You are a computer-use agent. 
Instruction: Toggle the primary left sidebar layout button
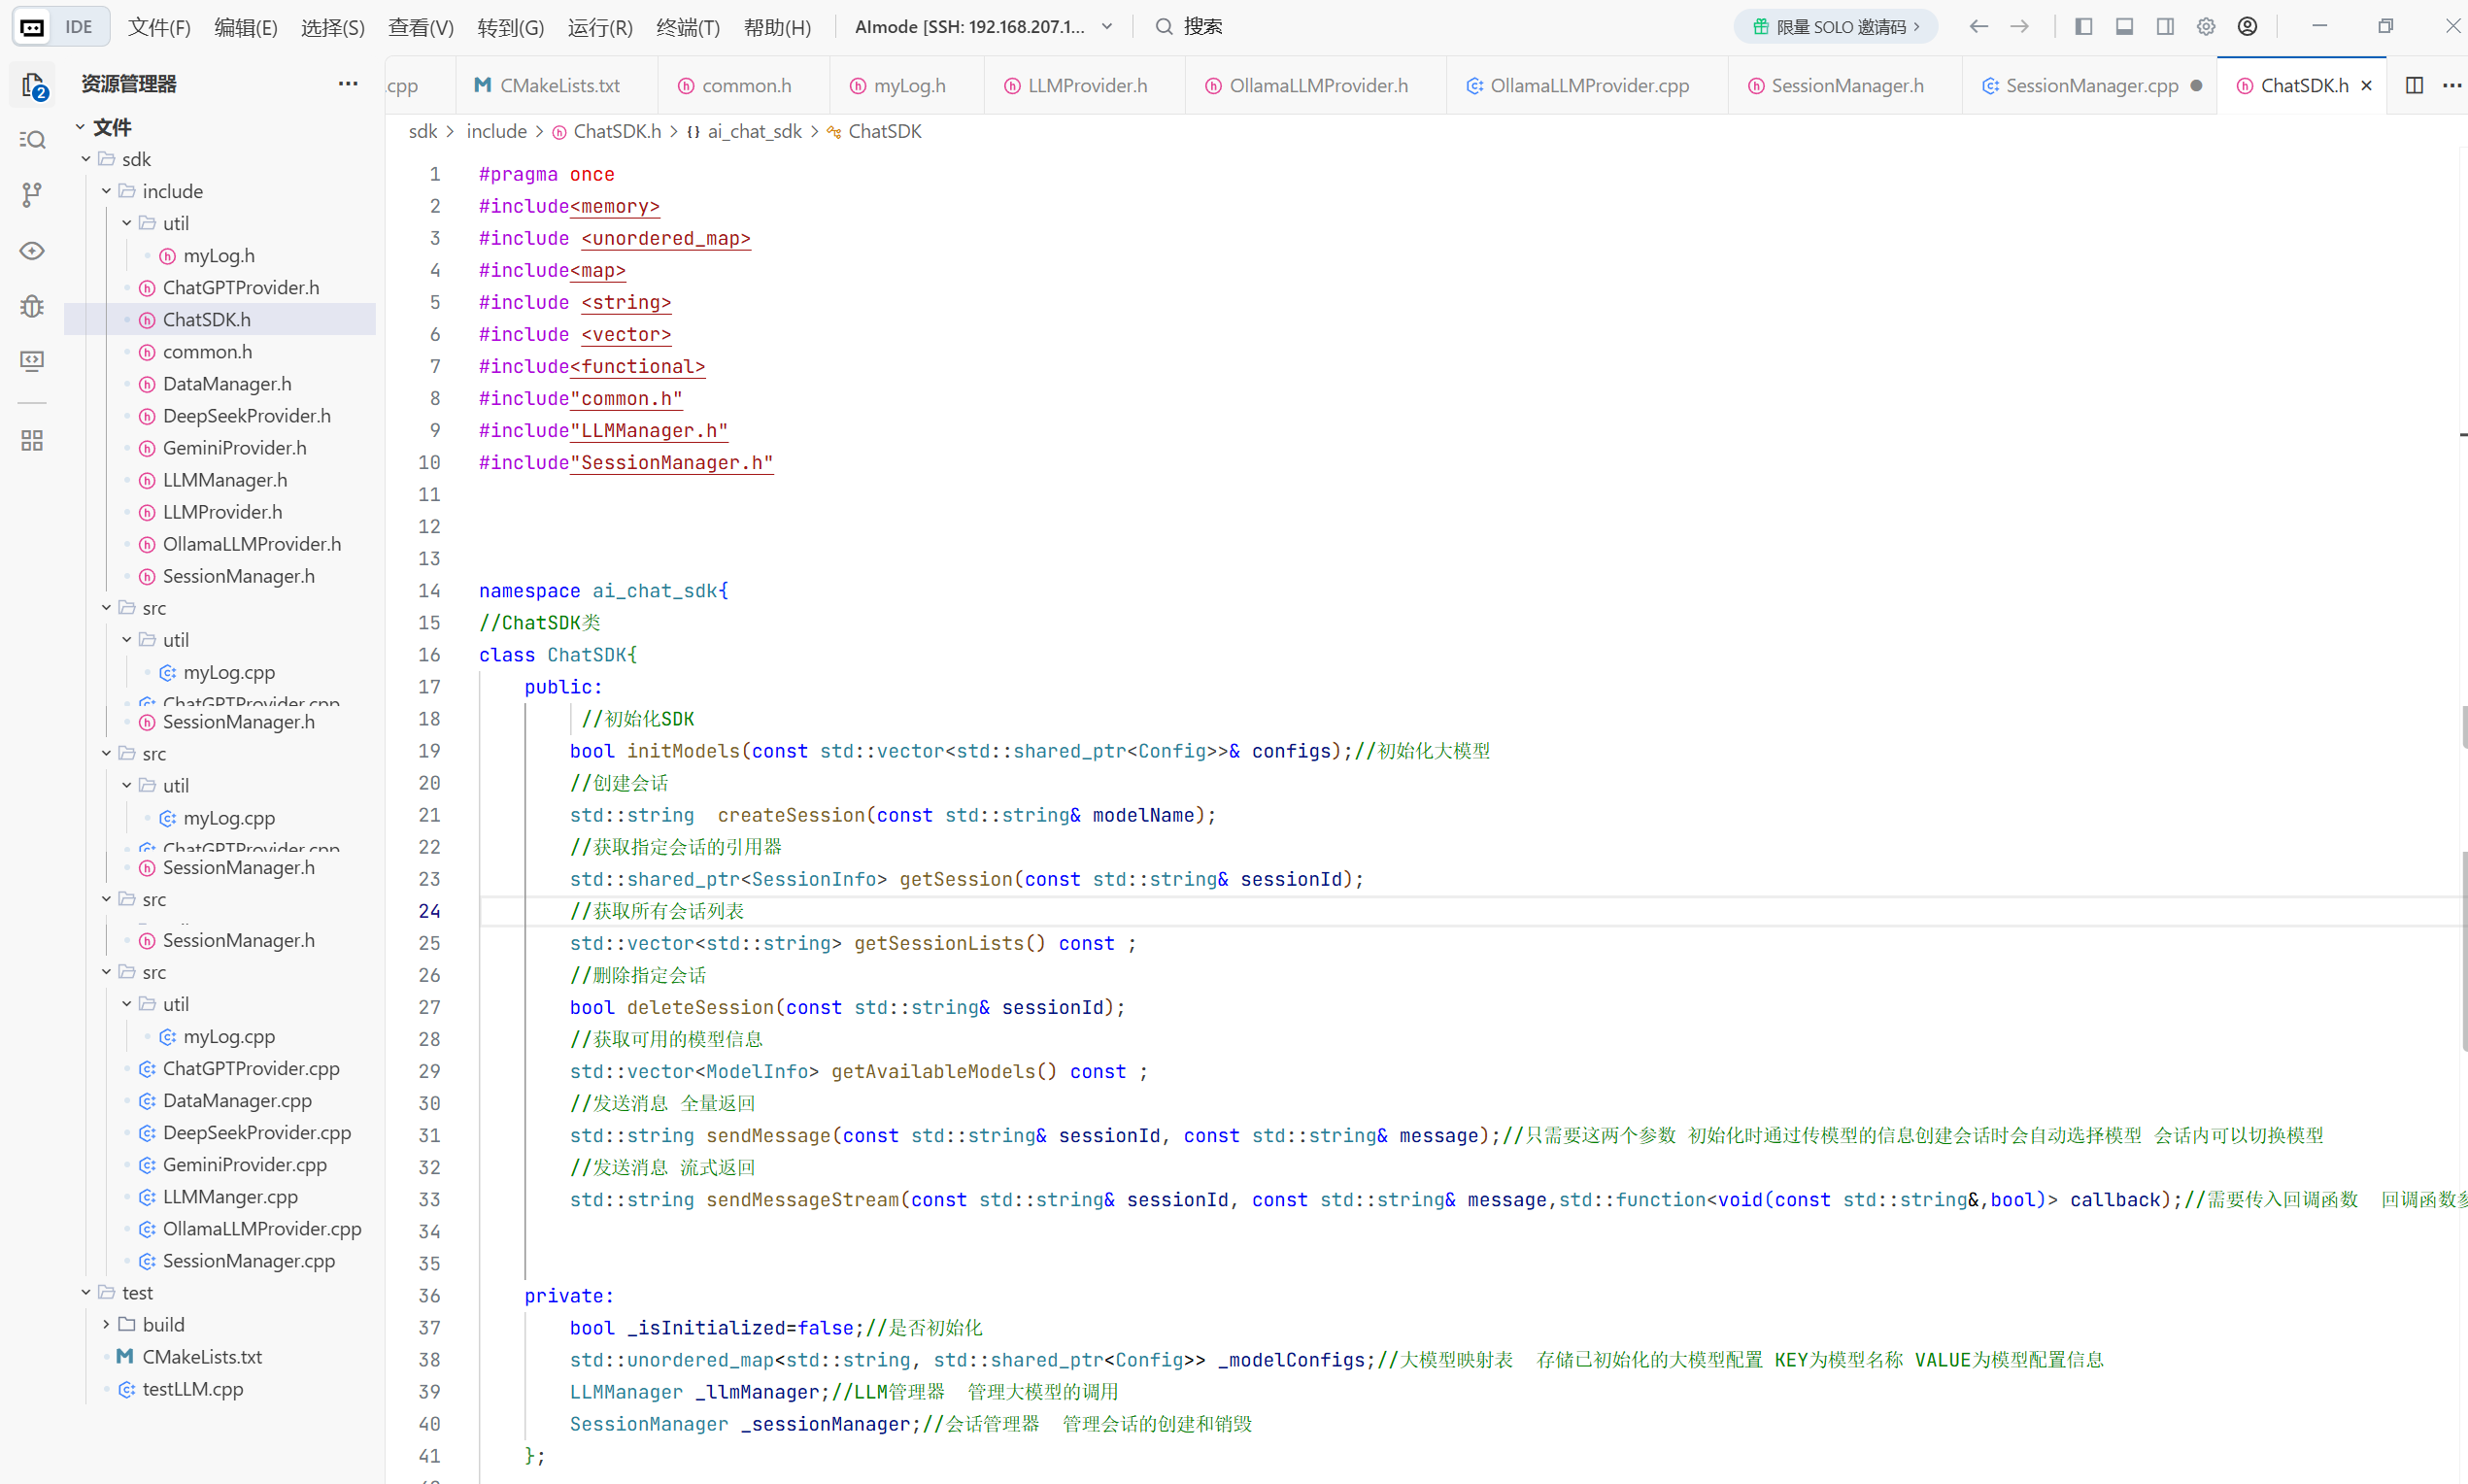click(2084, 27)
